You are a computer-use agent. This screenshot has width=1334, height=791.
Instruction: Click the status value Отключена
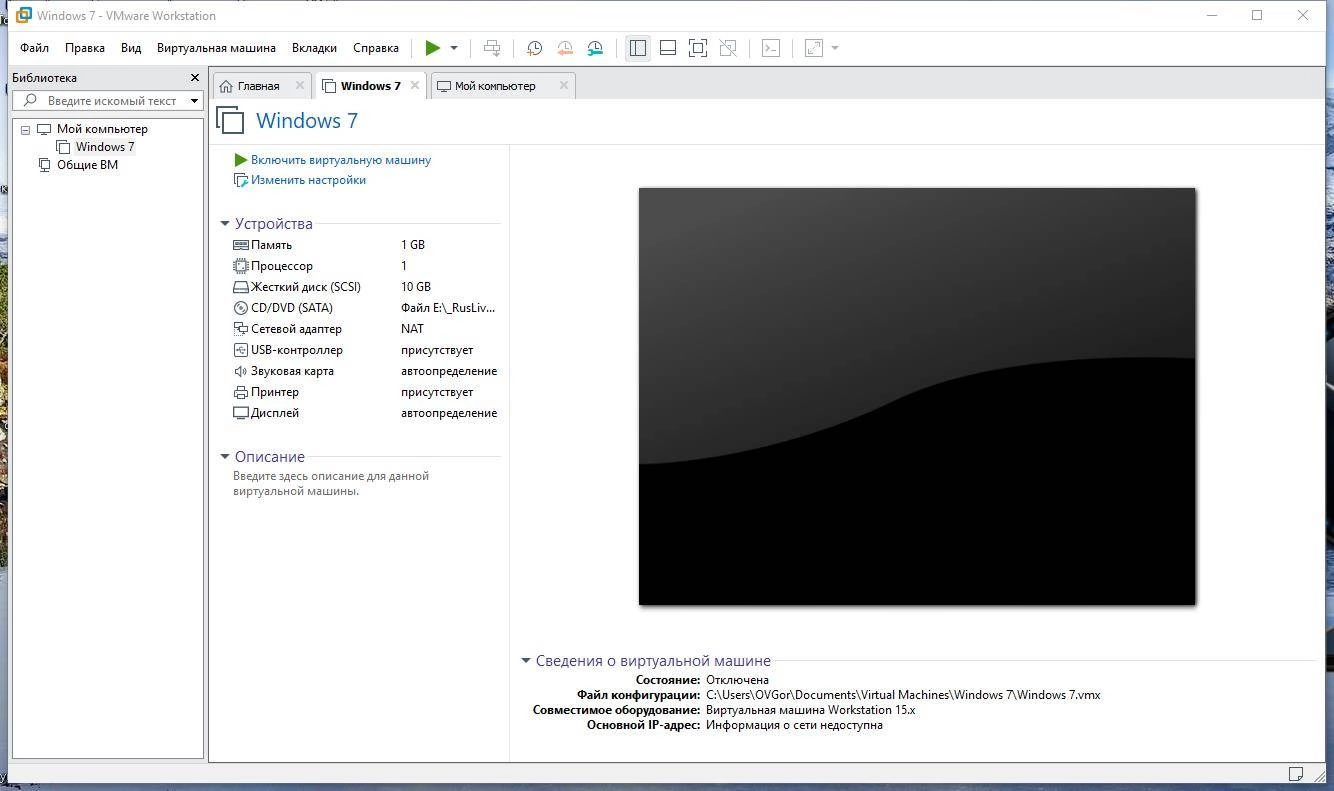737,680
